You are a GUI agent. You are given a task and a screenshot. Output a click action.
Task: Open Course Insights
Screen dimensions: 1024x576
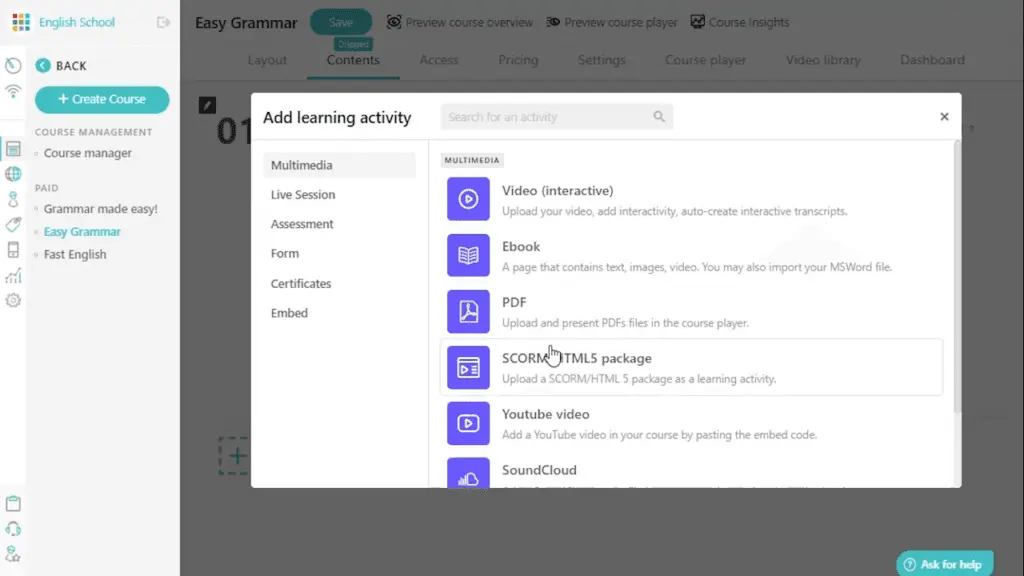coord(740,22)
